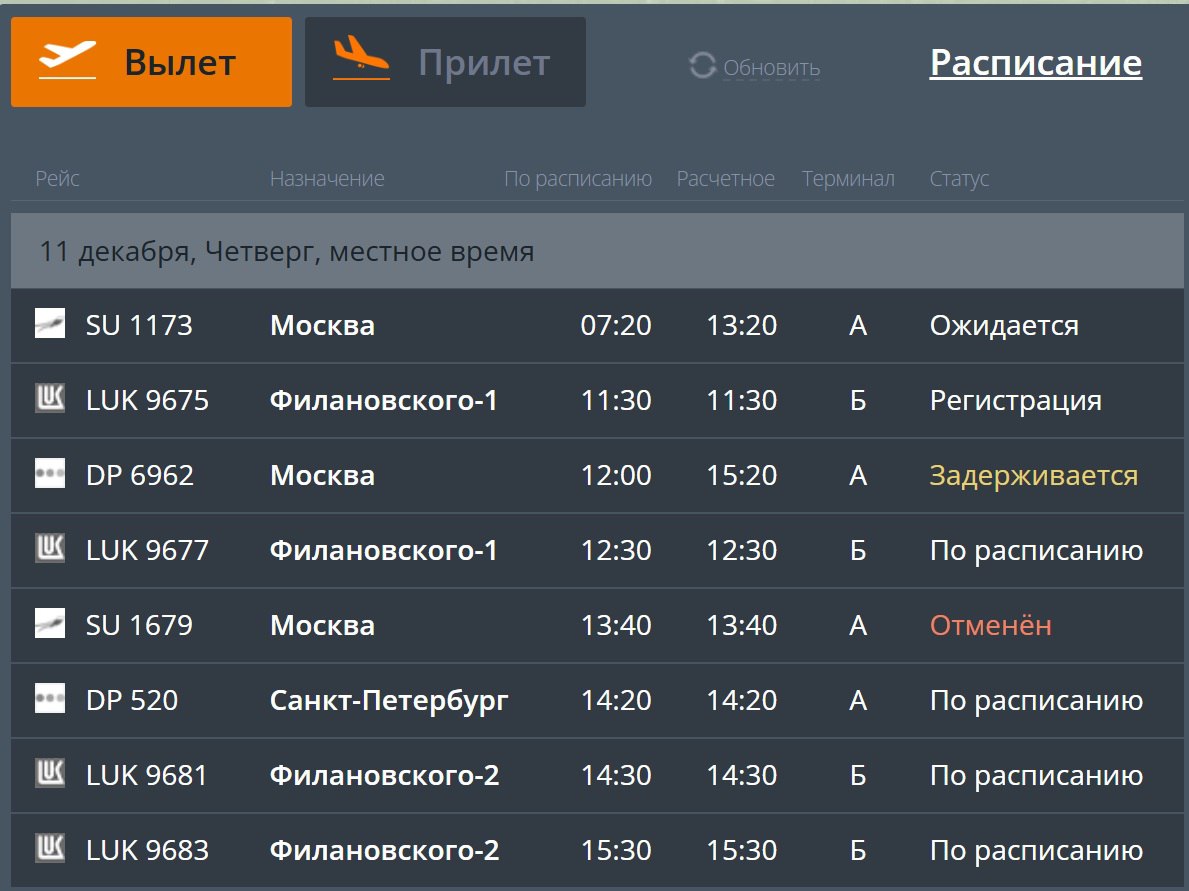Click the Обновить refresh link

coord(771,68)
